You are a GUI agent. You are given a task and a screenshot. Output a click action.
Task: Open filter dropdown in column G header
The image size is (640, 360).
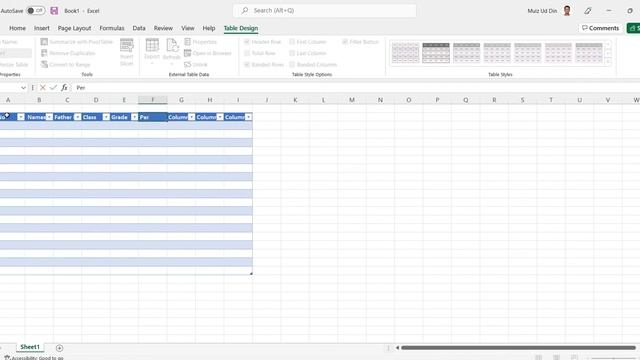click(x=191, y=117)
